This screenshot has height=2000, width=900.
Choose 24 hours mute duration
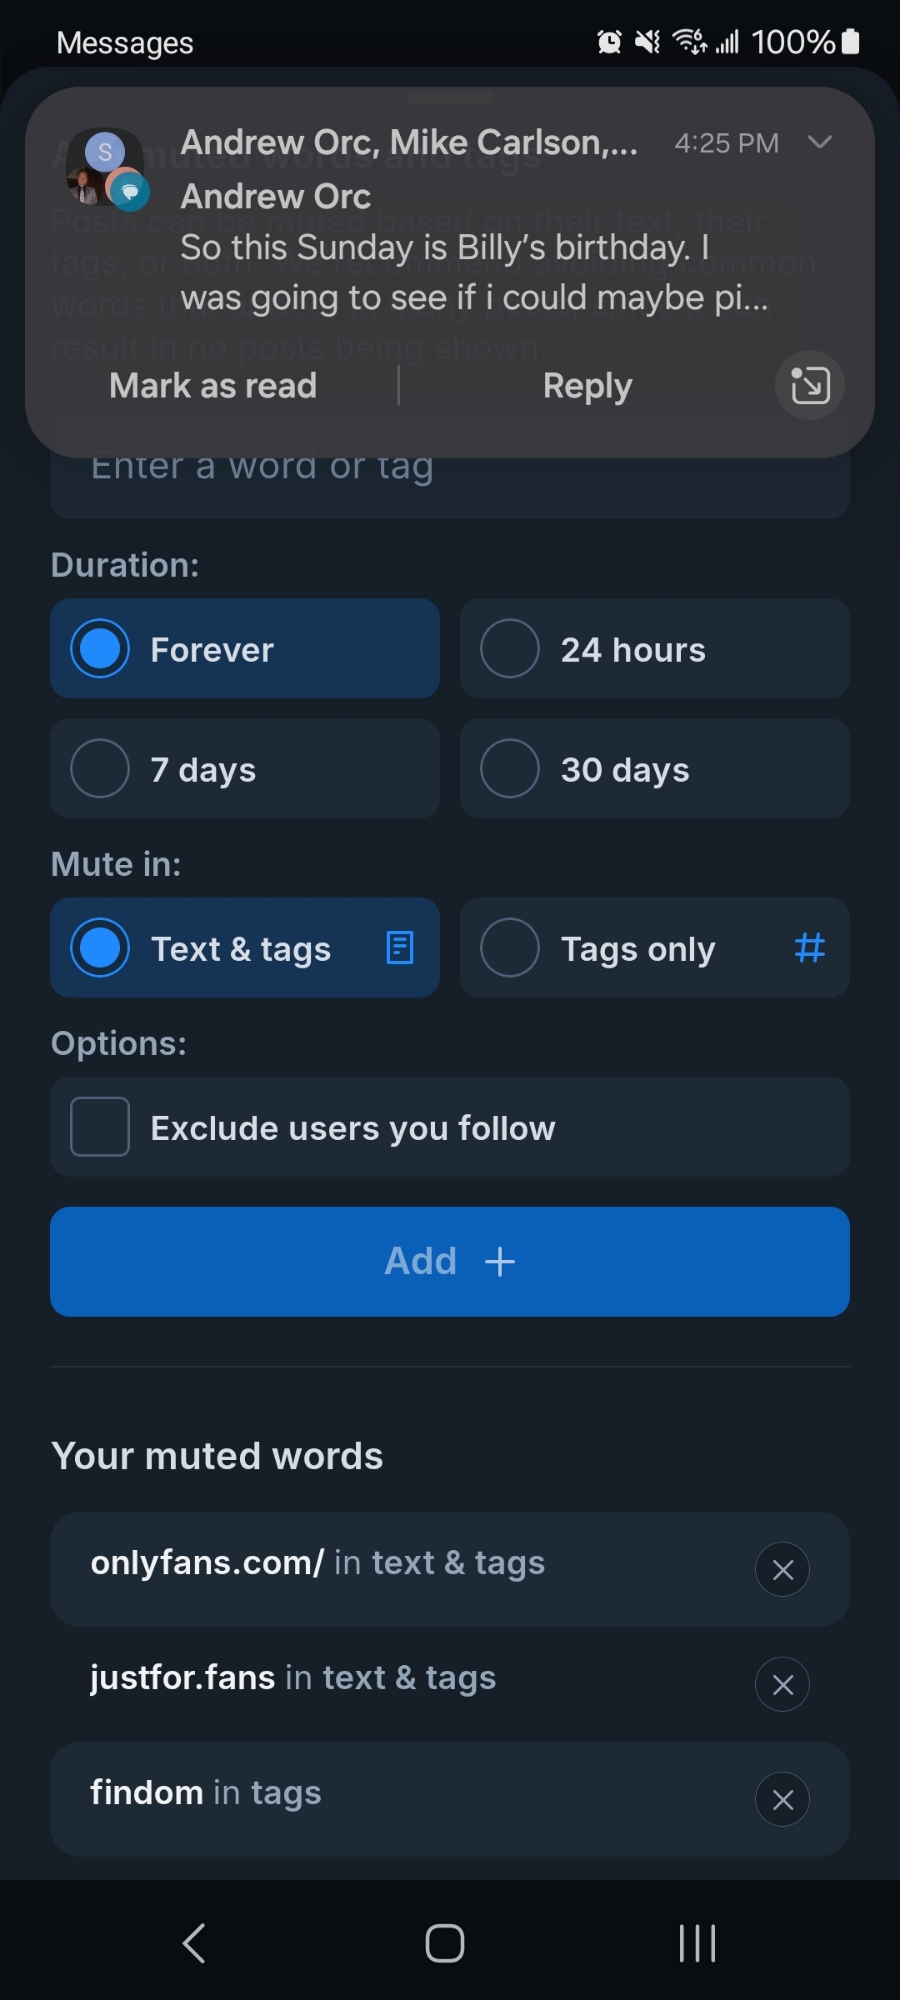pos(654,649)
